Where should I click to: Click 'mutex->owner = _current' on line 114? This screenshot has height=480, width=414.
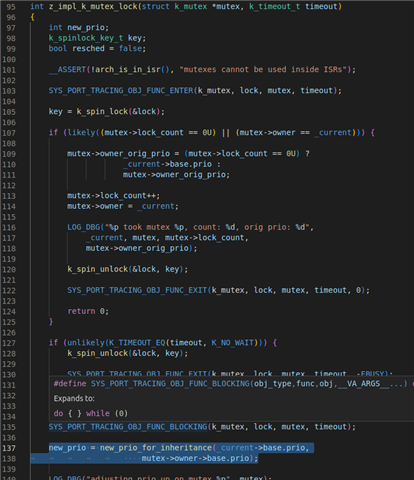click(x=121, y=206)
